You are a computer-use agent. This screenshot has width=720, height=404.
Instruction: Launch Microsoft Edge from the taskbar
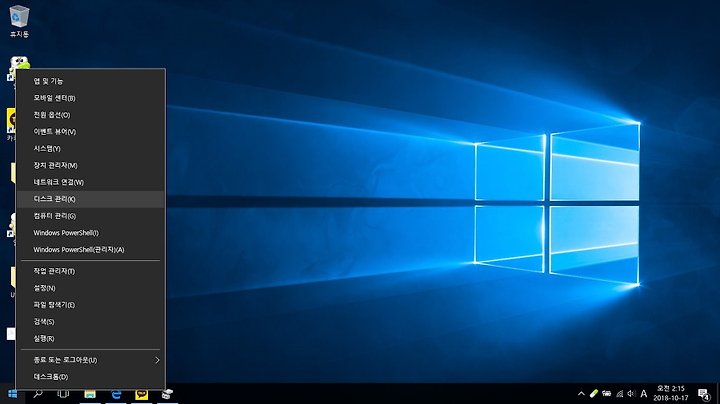116,394
